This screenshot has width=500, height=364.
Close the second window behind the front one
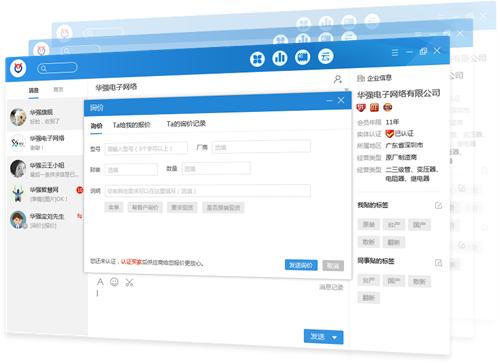(x=460, y=33)
